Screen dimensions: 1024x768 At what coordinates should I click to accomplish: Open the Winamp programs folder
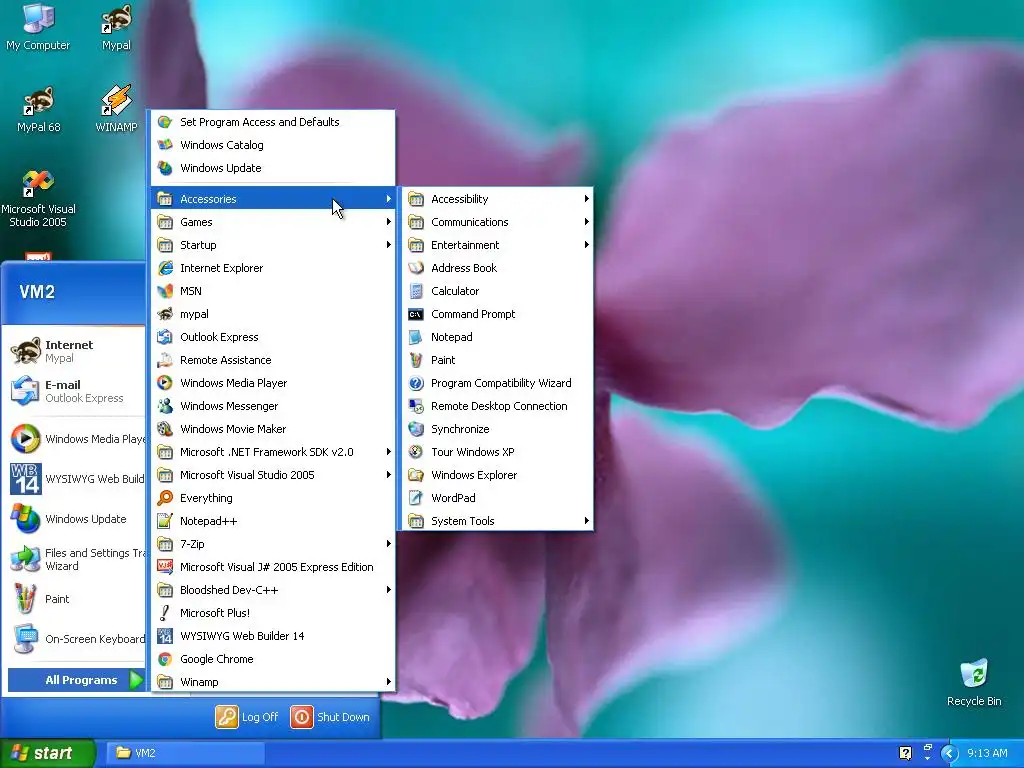coord(273,682)
